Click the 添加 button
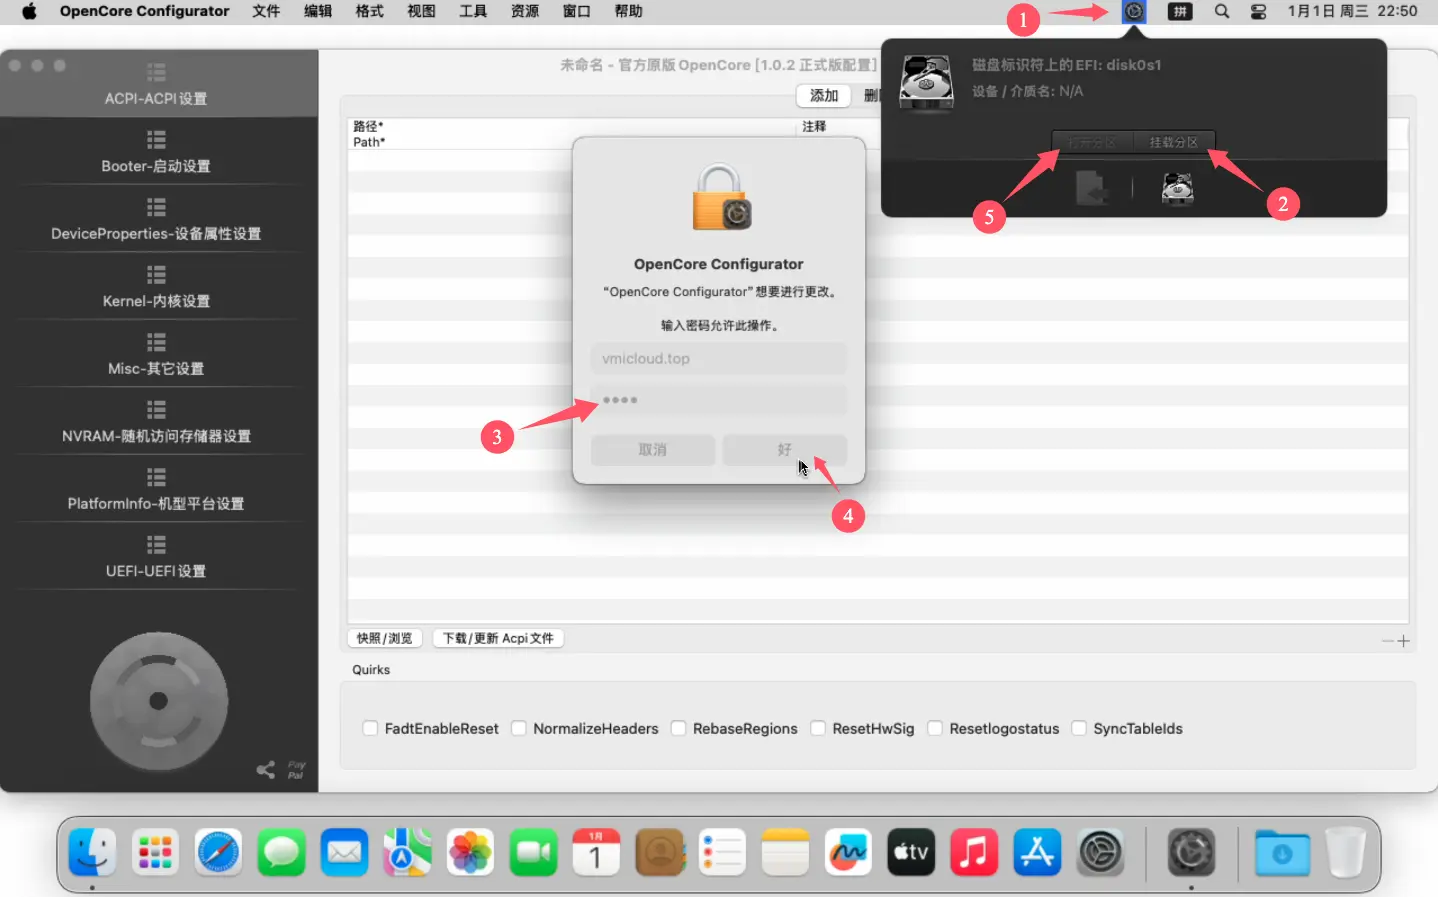The height and width of the screenshot is (897, 1438). [824, 95]
